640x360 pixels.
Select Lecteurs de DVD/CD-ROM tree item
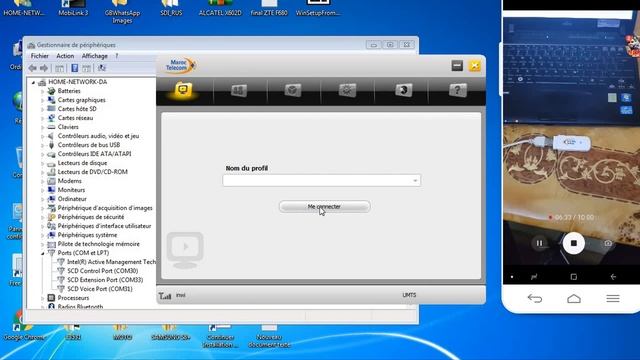93,172
